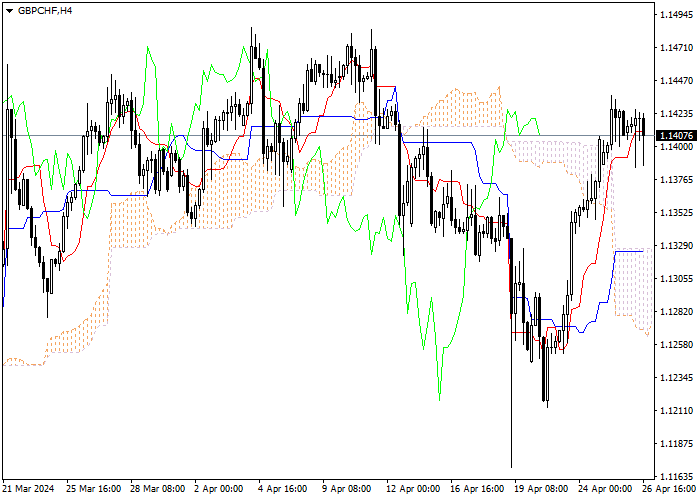Screen dimensions: 700x500
Task: Open the chart menu triangle beside GBPCHF,H4
Action: [x=9, y=11]
